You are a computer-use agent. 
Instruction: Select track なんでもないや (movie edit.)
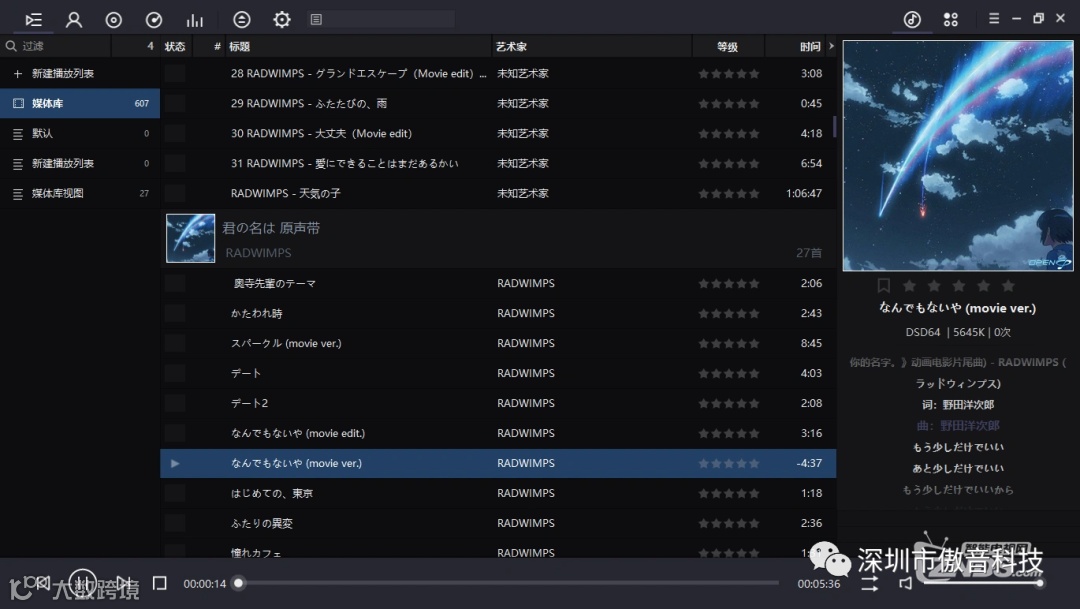pyautogui.click(x=499, y=433)
